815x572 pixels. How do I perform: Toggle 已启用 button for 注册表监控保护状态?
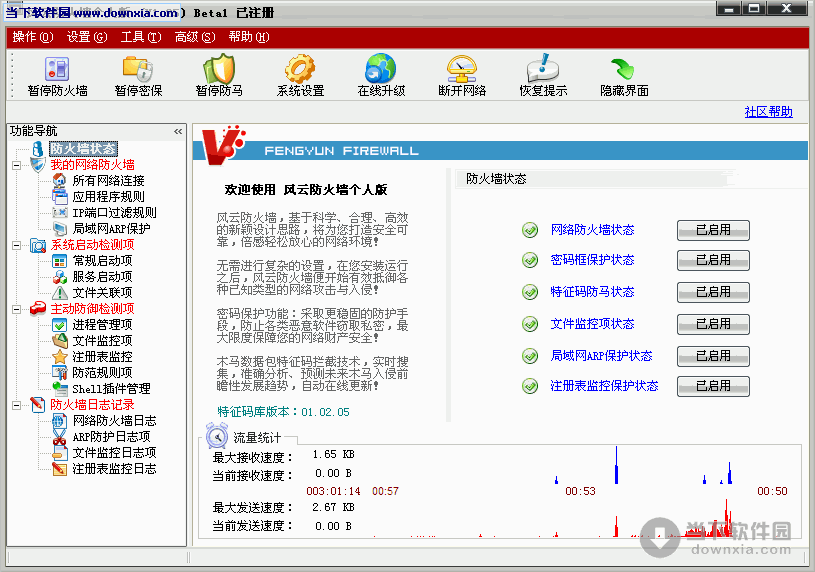713,386
